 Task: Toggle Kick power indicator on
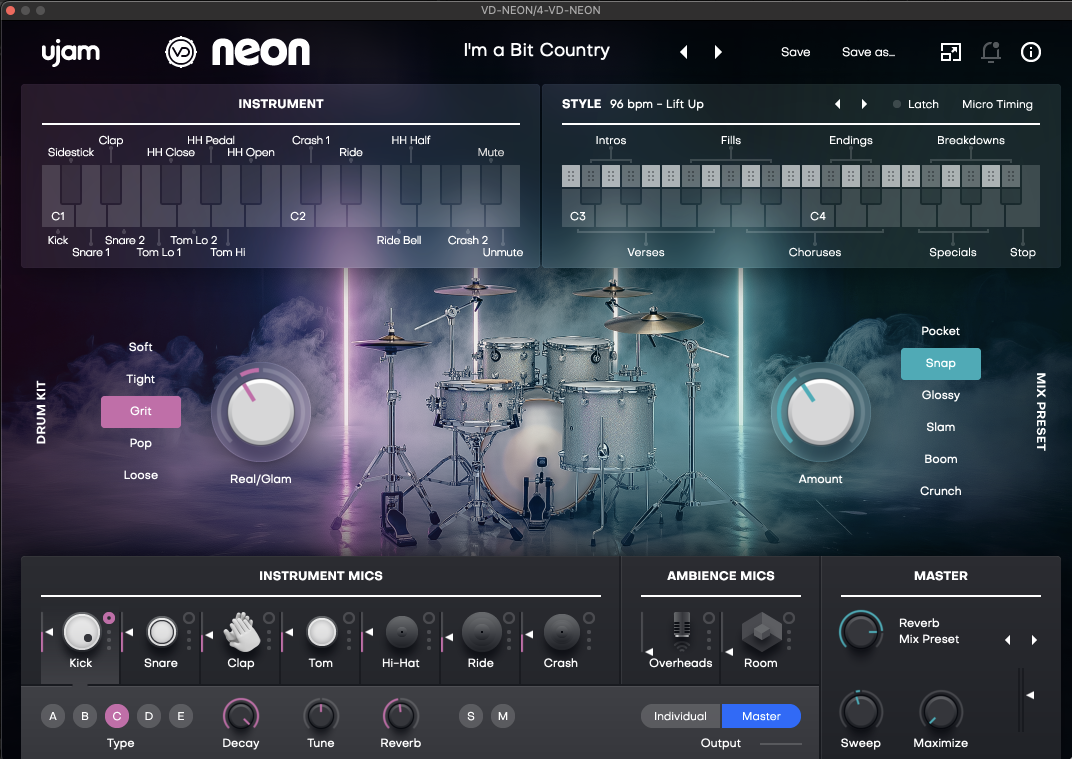click(x=109, y=617)
